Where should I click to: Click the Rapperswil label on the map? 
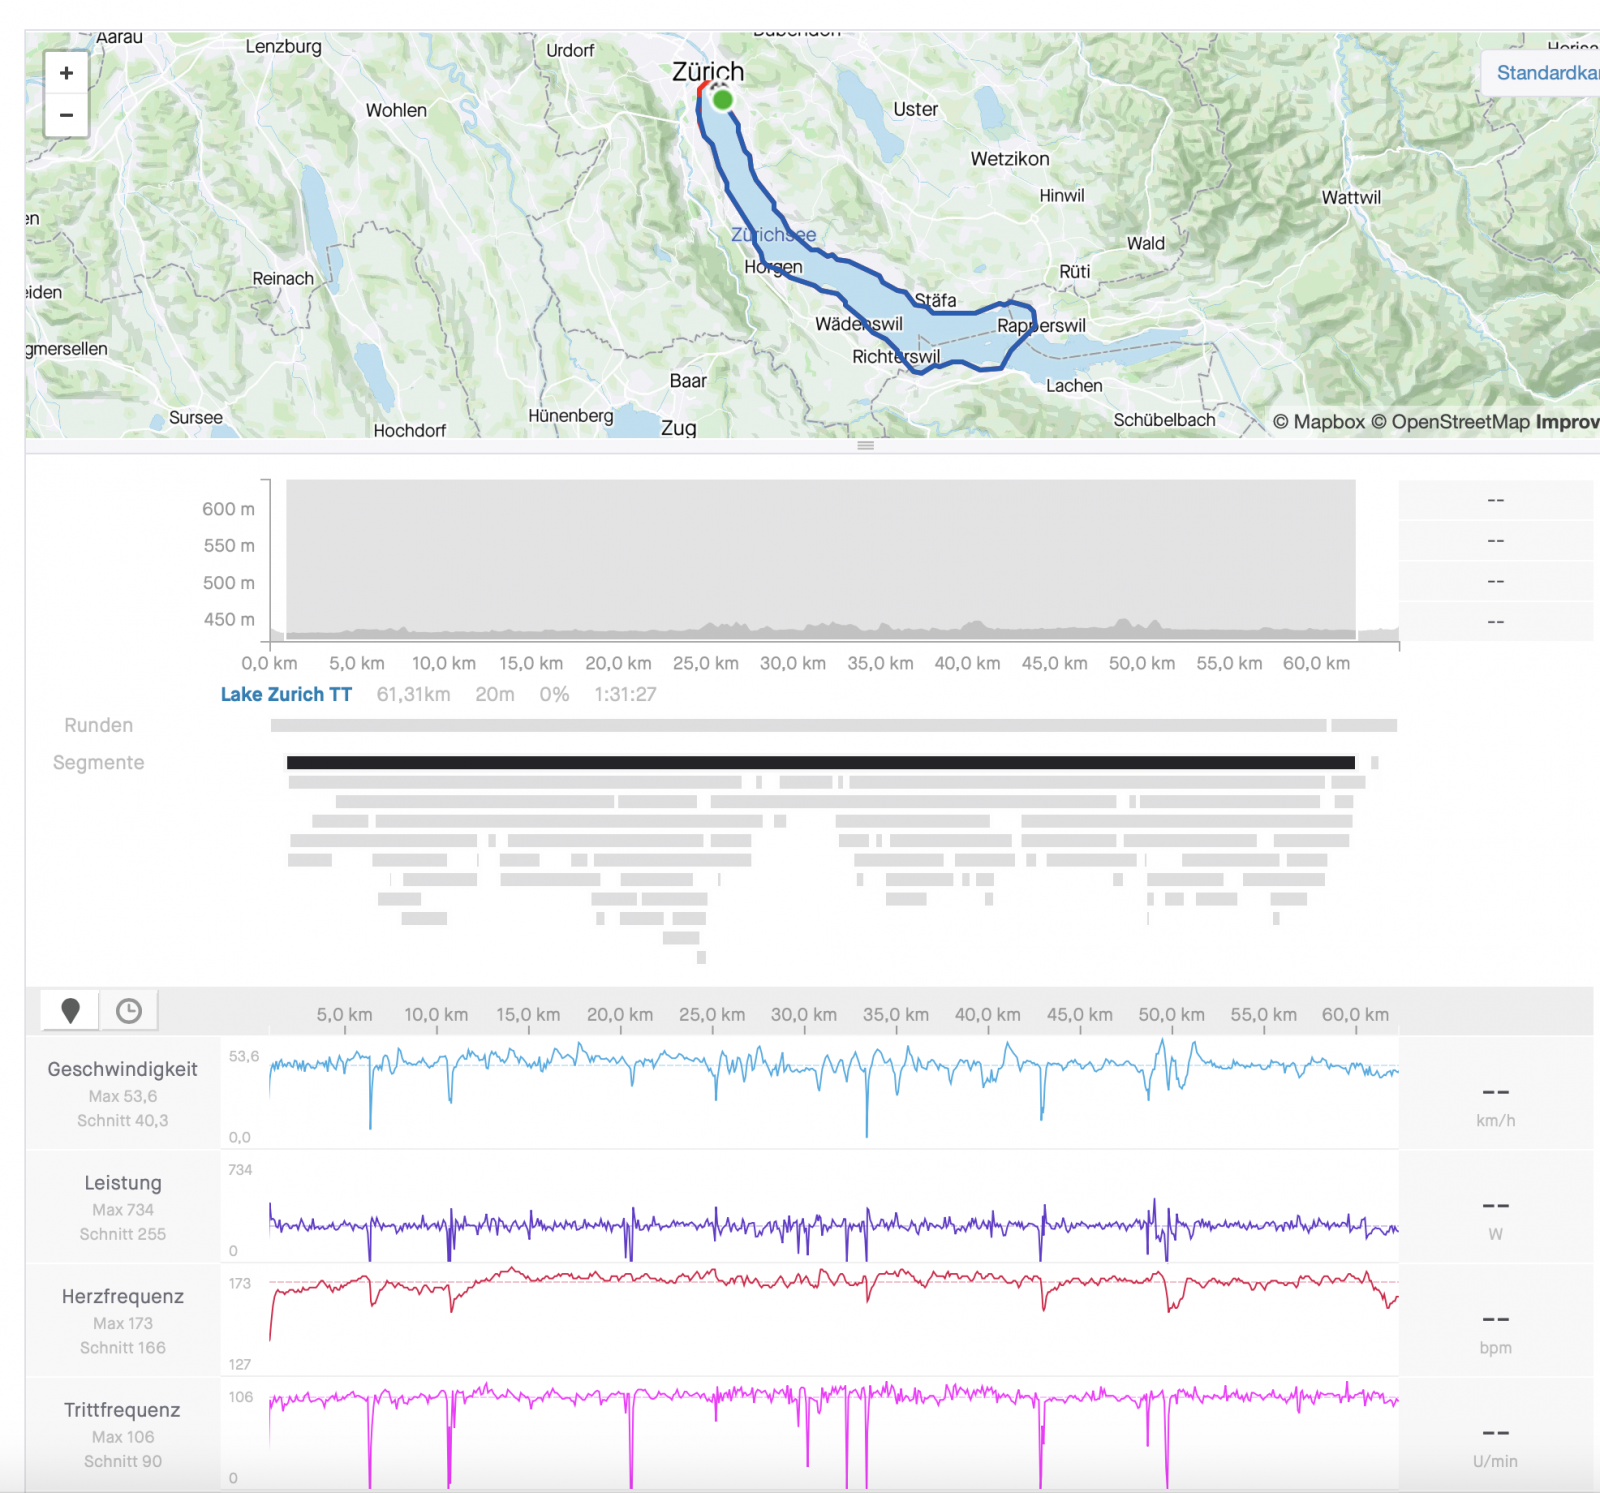(1041, 326)
